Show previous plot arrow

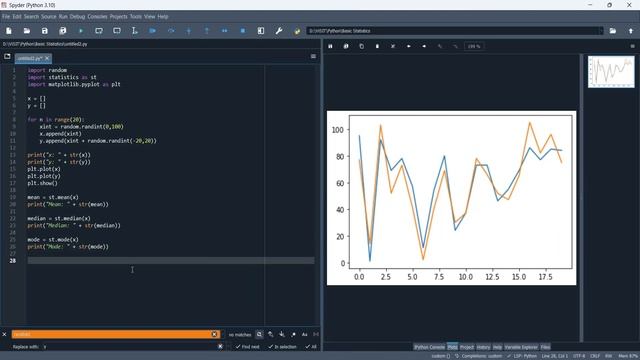pyautogui.click(x=409, y=46)
